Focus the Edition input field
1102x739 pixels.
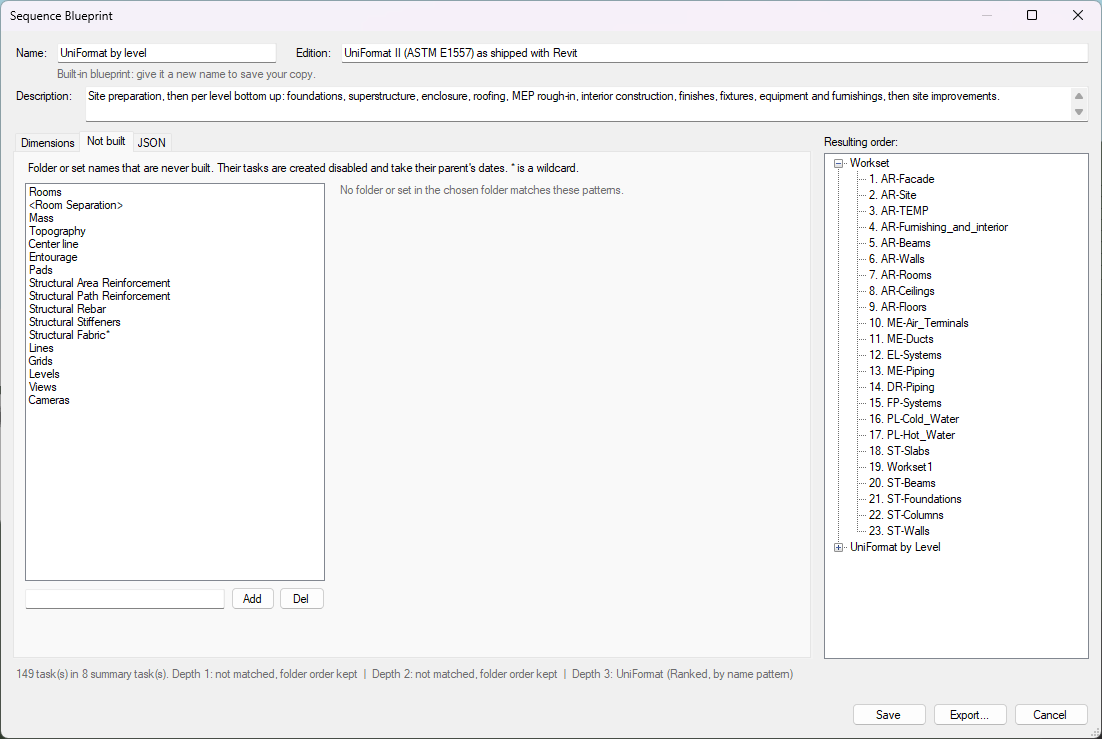click(714, 53)
